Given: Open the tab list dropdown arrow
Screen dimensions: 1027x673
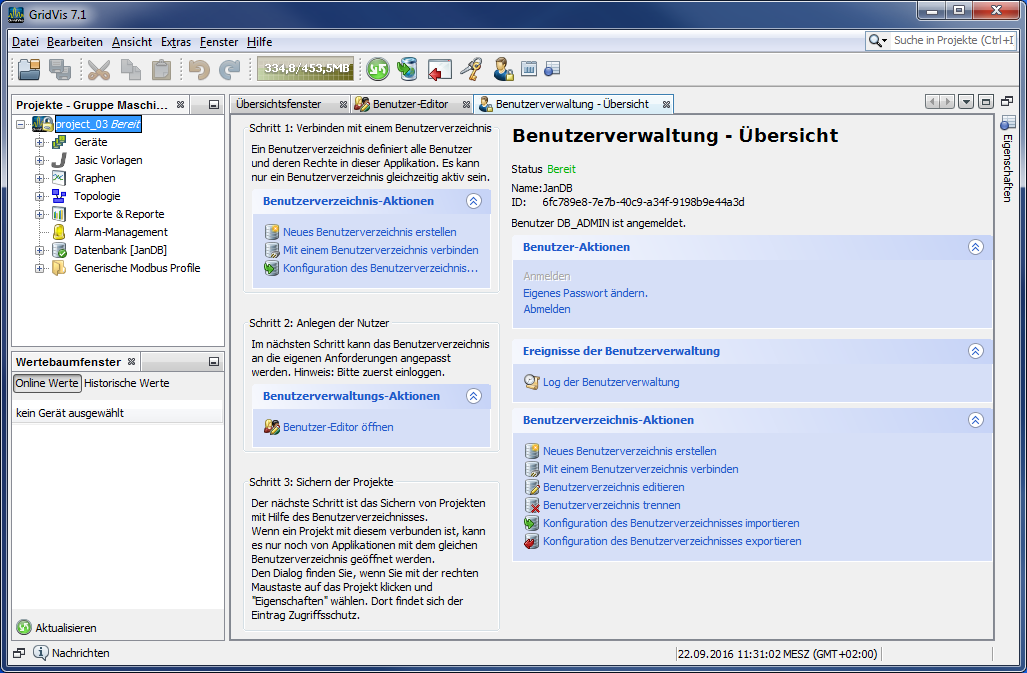Looking at the screenshot, I should pos(965,101).
